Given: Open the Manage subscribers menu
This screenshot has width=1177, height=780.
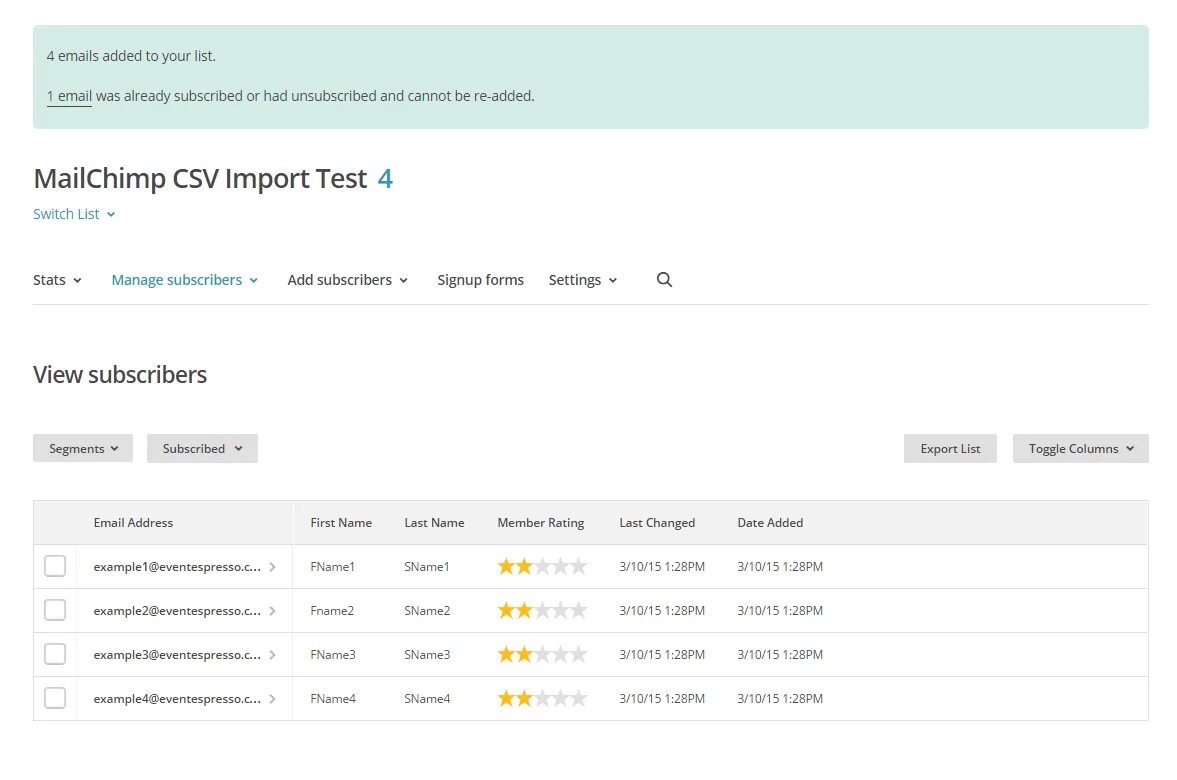Looking at the screenshot, I should [x=185, y=280].
